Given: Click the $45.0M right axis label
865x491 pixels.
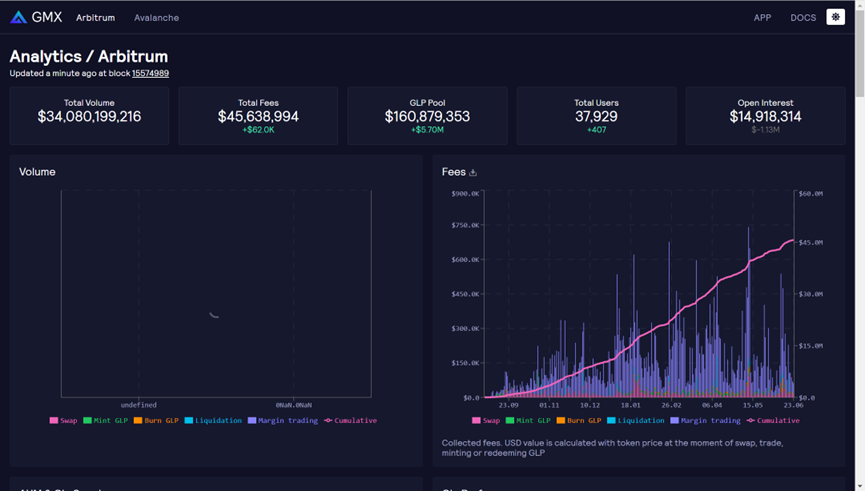Looking at the screenshot, I should pyautogui.click(x=811, y=243).
